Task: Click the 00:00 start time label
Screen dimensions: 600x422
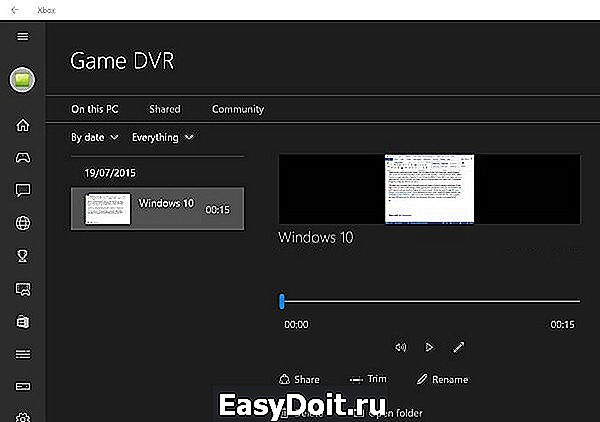Action: (296, 324)
